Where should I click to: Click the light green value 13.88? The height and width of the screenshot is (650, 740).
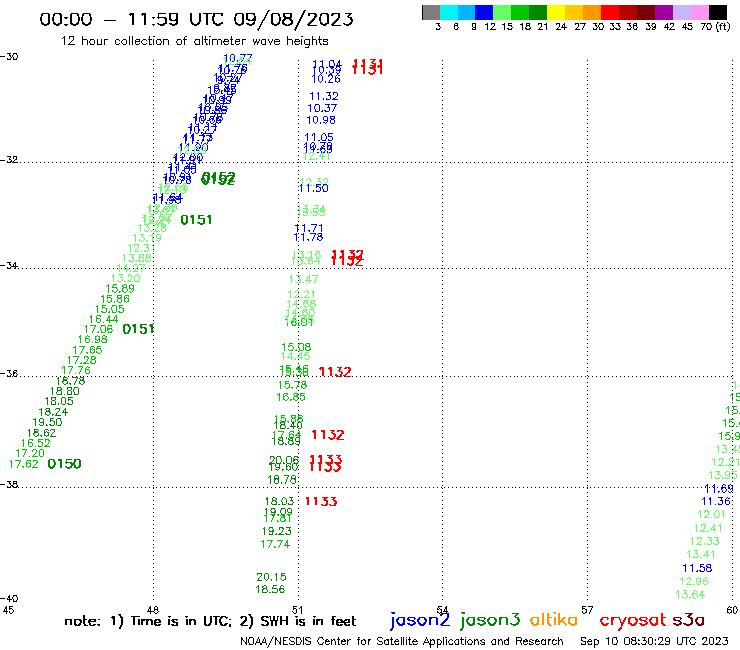[137, 258]
